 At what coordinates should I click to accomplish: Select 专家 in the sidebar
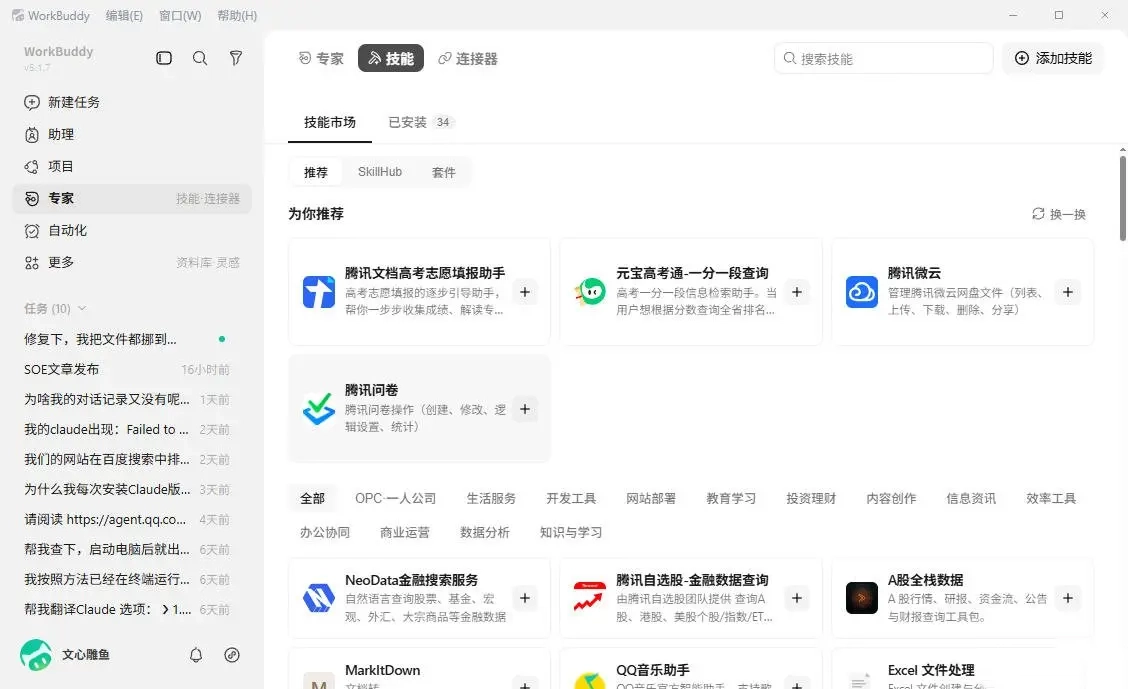point(132,199)
